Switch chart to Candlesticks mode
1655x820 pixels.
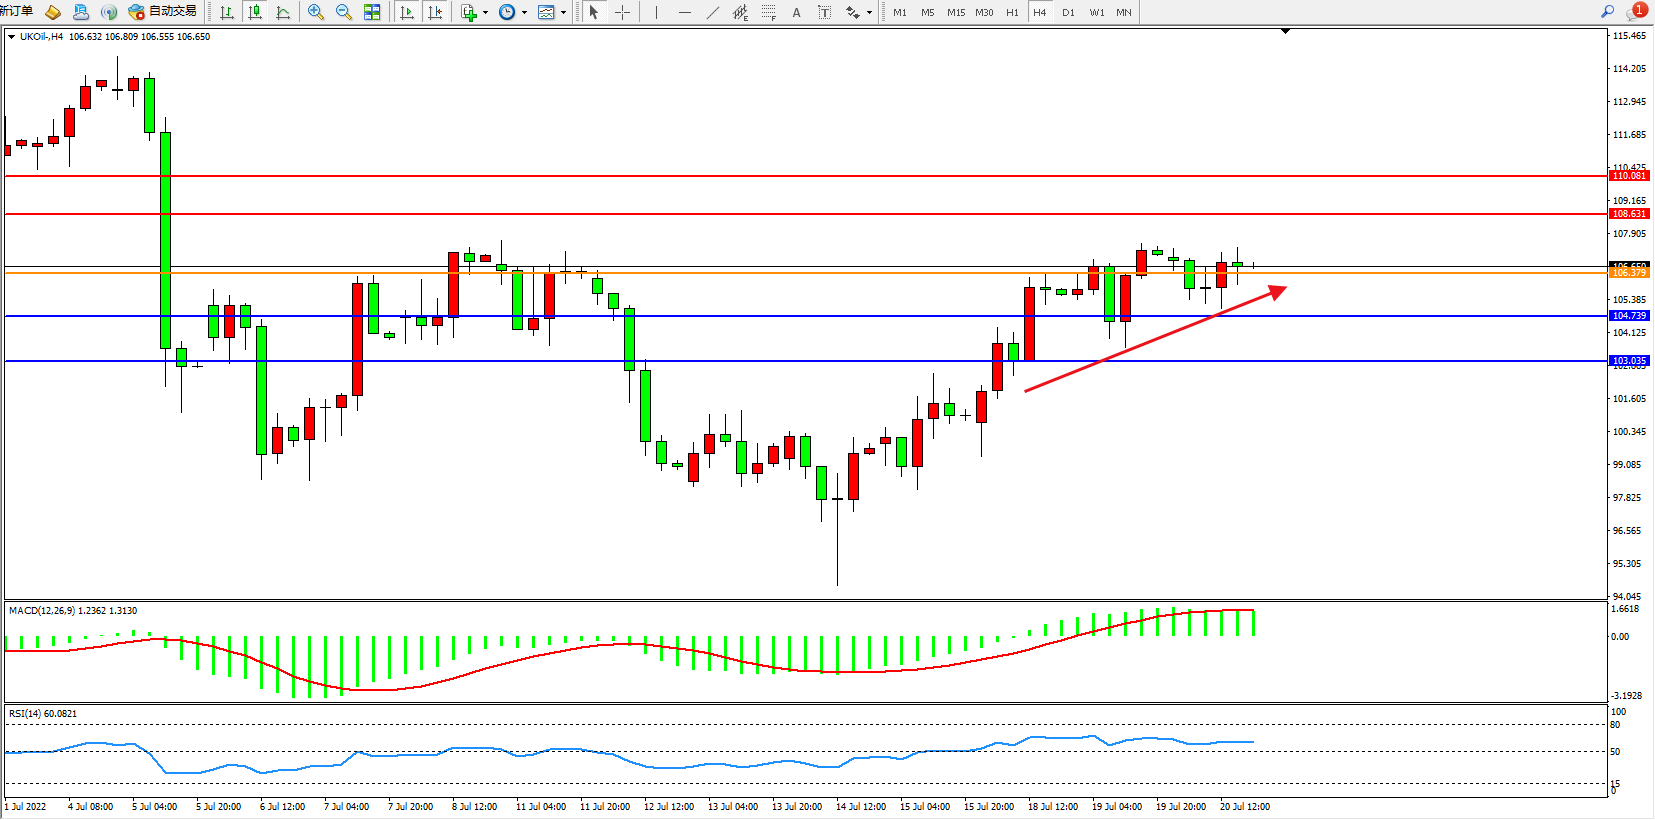[x=255, y=12]
